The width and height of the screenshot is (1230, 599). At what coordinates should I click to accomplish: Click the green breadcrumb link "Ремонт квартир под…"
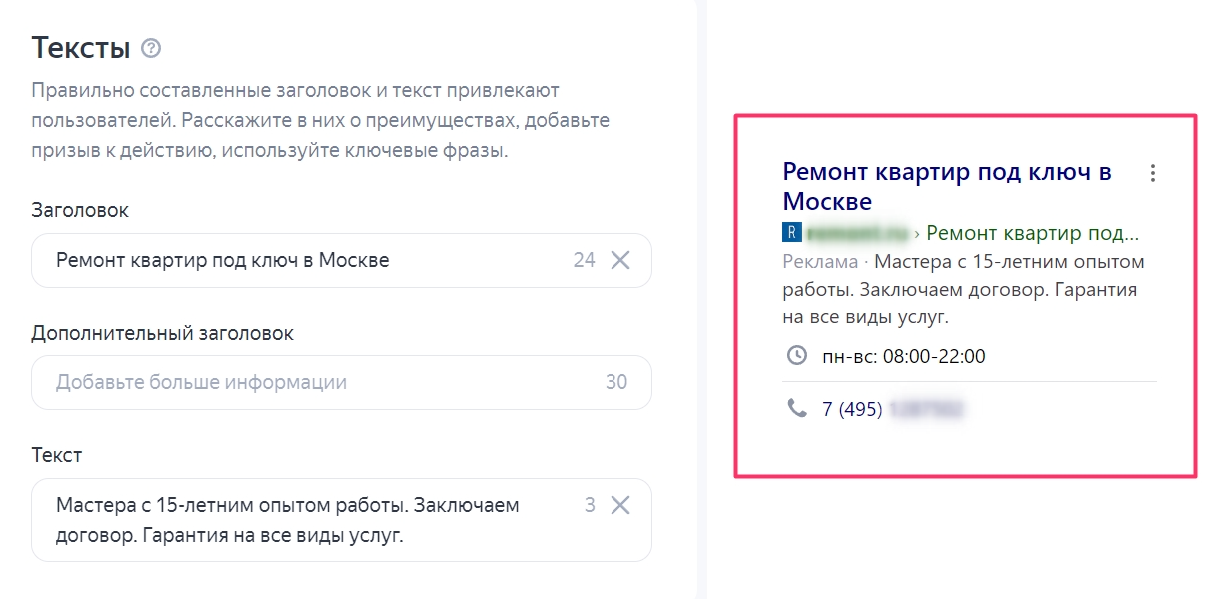[1032, 234]
